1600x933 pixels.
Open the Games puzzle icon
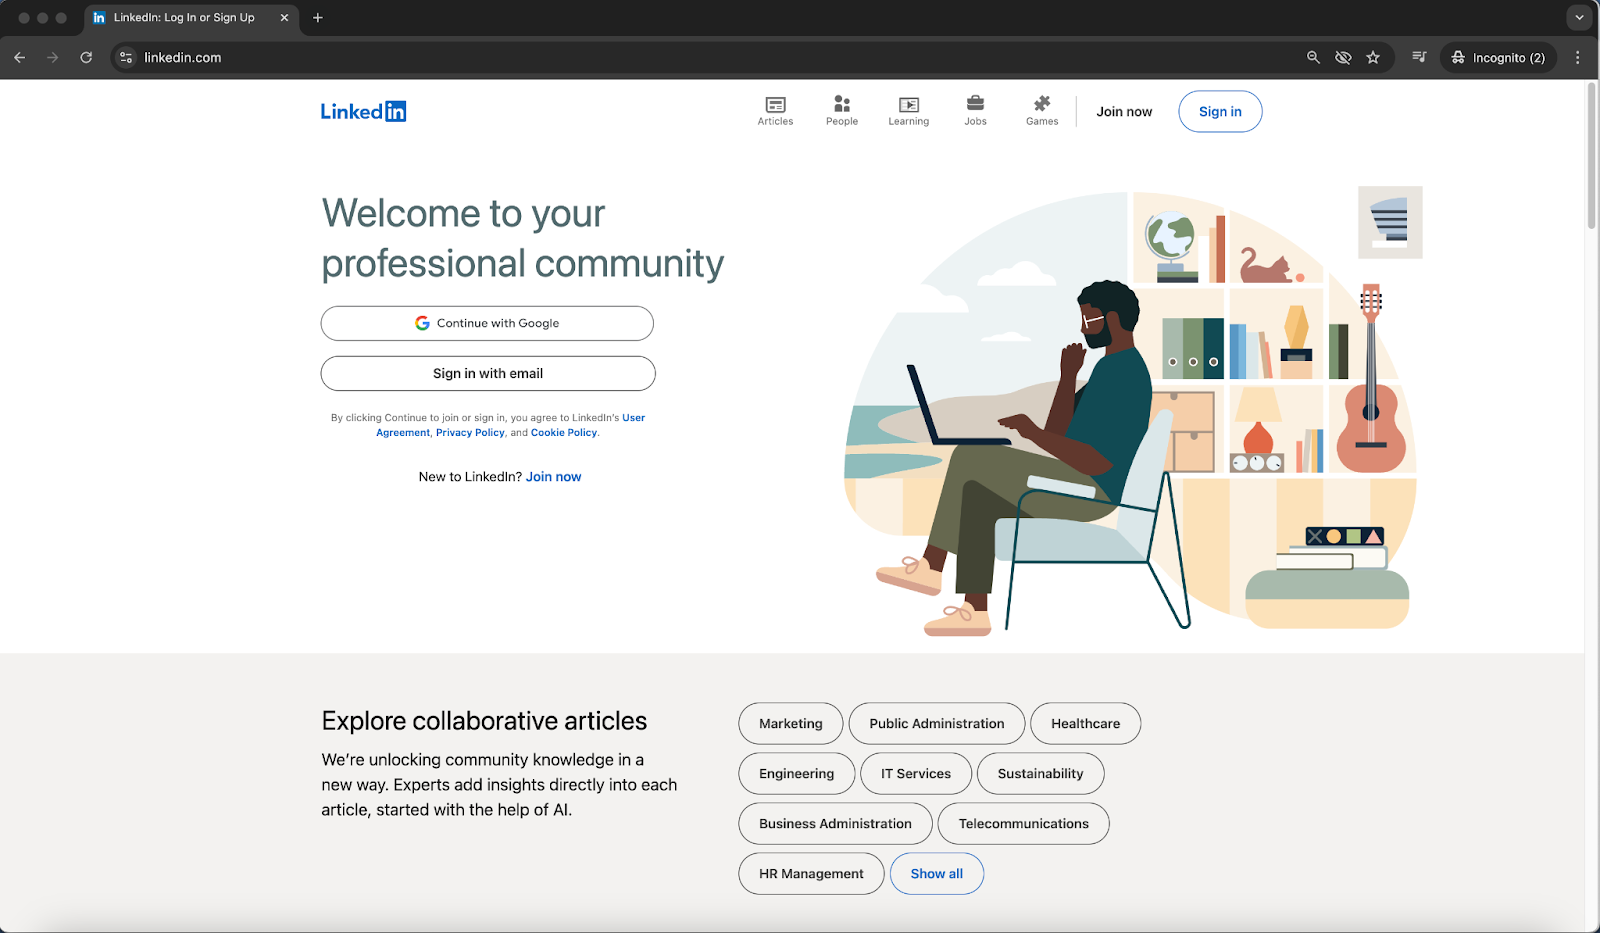pos(1042,111)
